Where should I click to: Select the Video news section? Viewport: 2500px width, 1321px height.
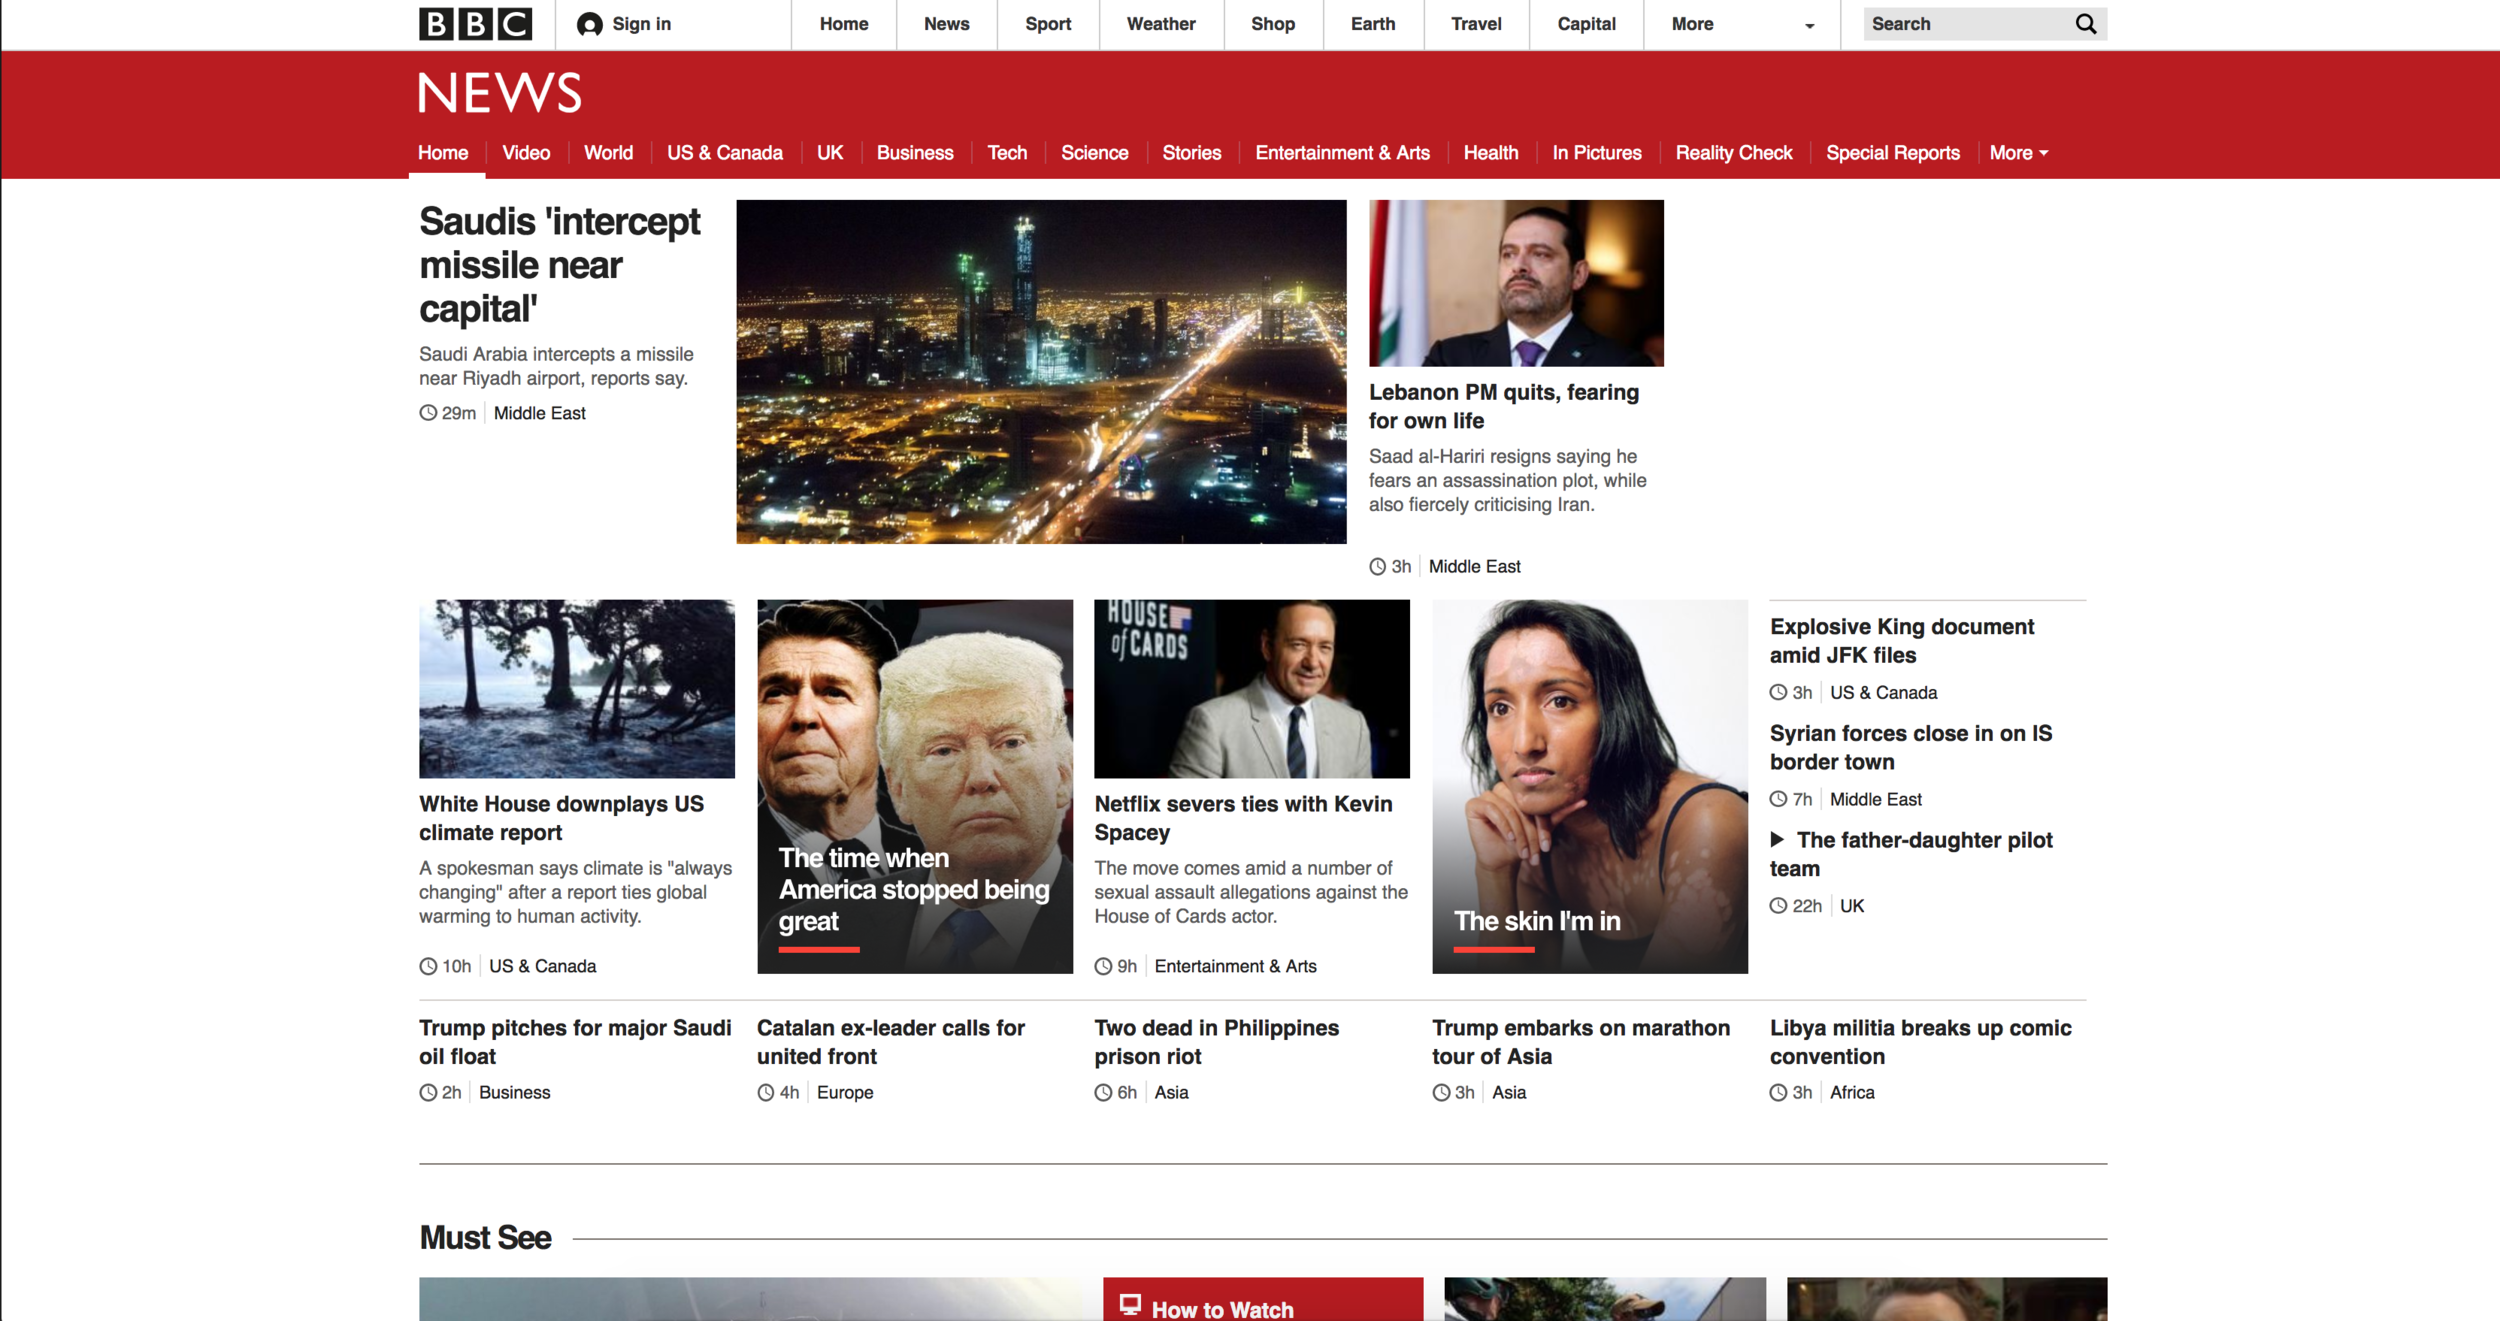526,153
